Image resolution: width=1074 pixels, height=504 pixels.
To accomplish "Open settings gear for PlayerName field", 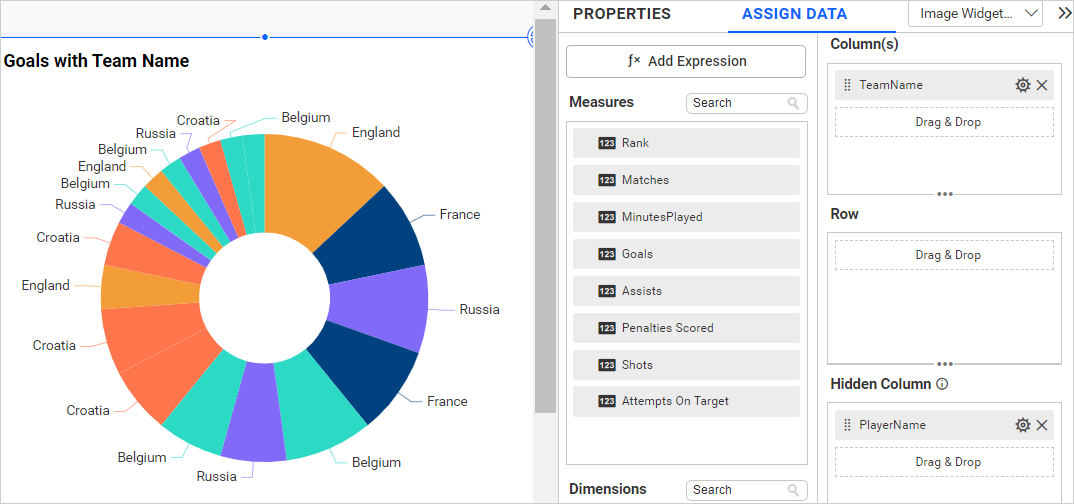I will point(1022,425).
